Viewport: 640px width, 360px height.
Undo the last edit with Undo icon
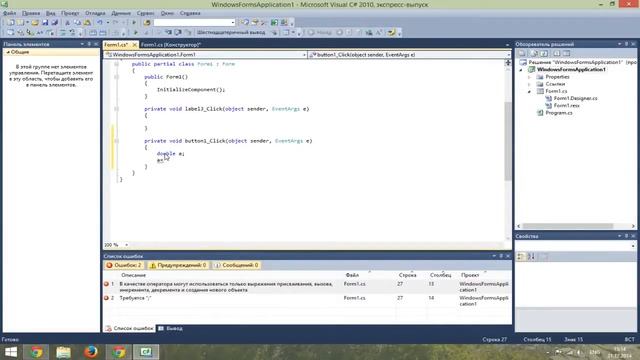pyautogui.click(x=100, y=22)
